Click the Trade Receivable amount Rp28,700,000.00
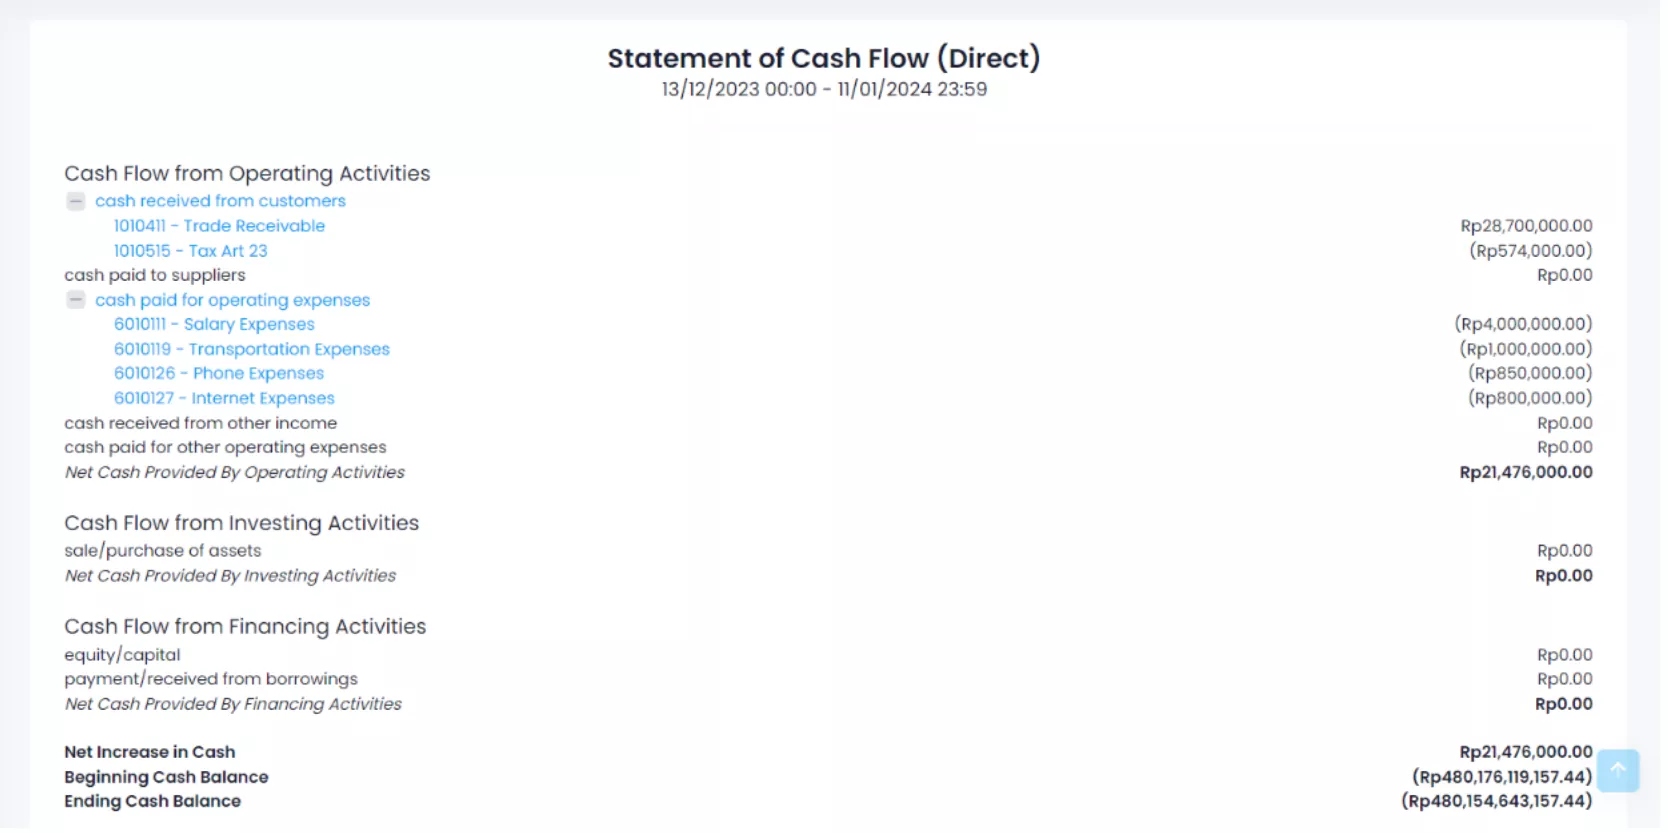 1525,226
